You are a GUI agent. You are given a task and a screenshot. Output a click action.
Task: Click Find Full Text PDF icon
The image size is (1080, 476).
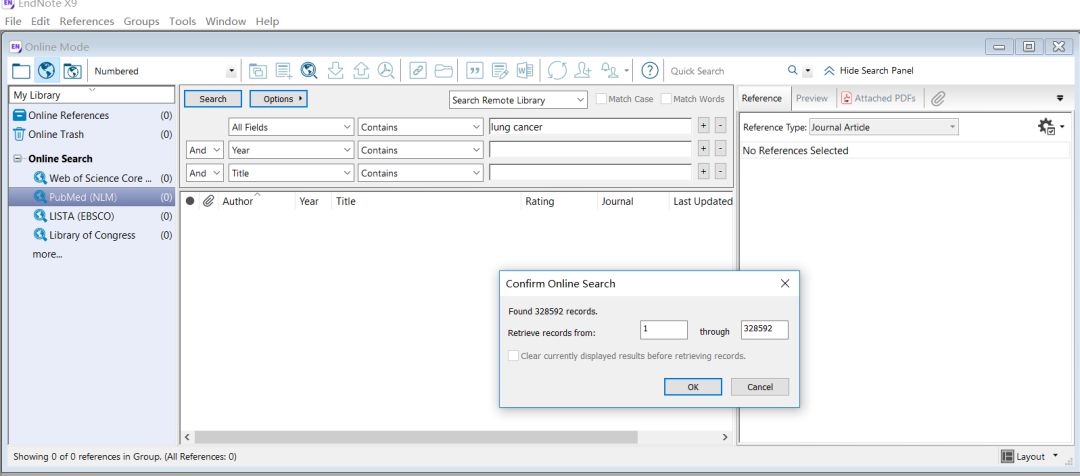coord(386,70)
